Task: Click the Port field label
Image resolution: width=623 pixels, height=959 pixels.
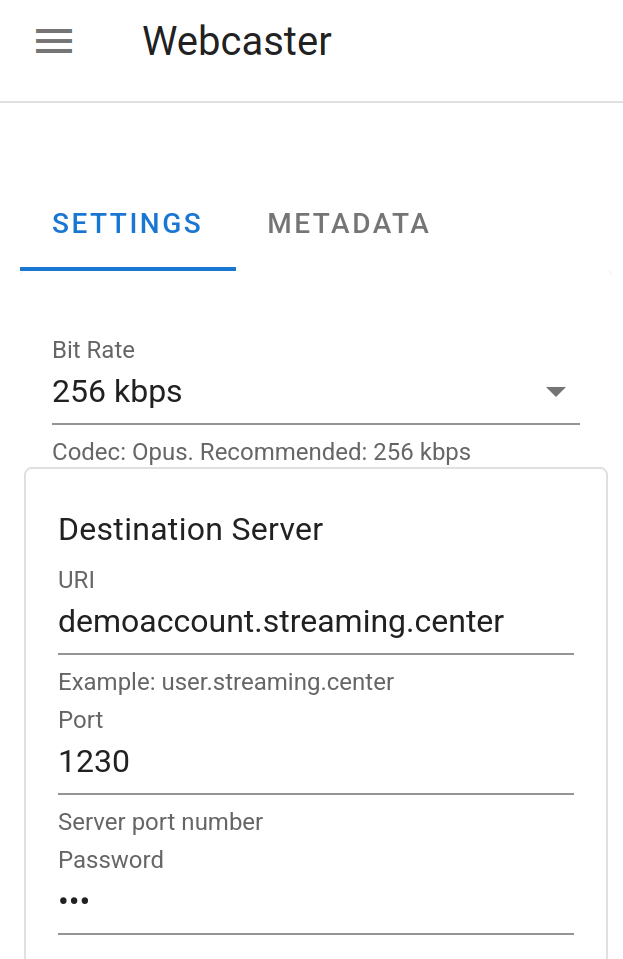Action: coord(81,720)
